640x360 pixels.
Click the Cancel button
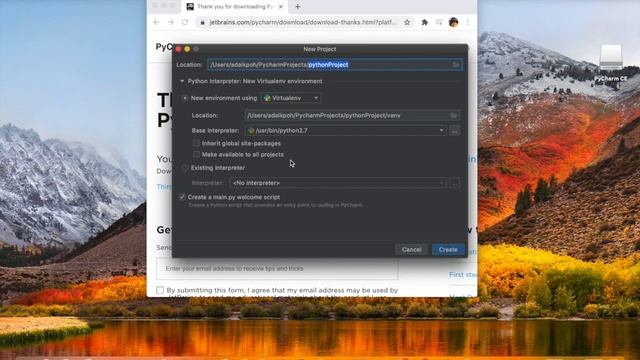tap(411, 249)
